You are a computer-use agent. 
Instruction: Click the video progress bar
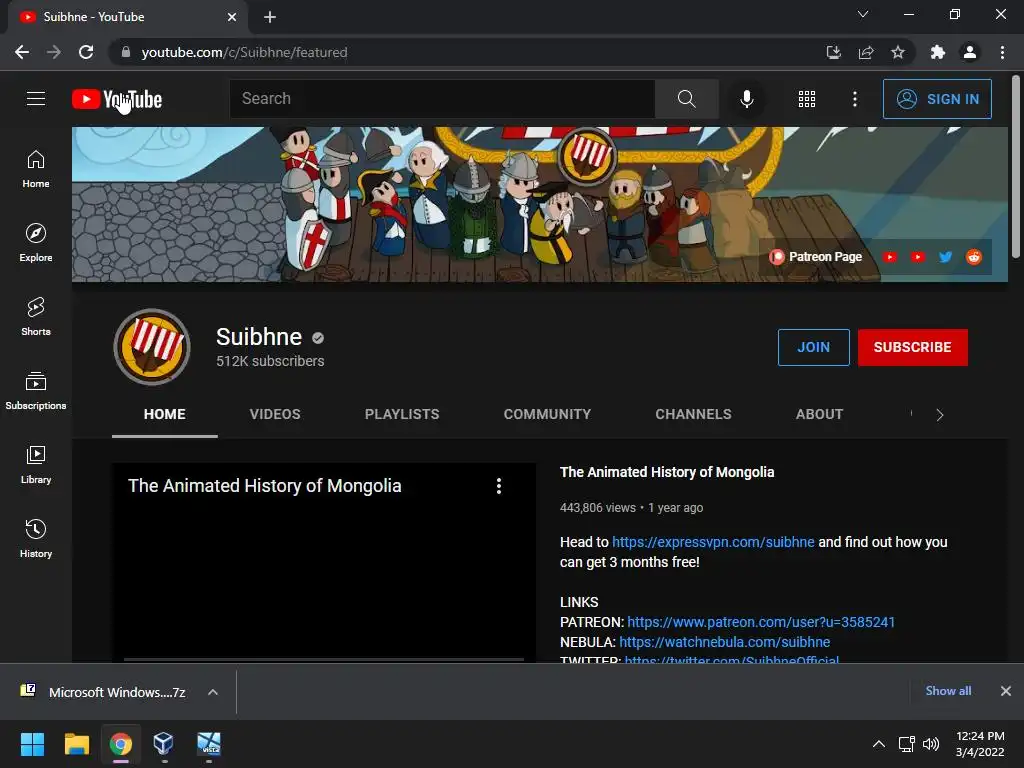click(x=324, y=660)
